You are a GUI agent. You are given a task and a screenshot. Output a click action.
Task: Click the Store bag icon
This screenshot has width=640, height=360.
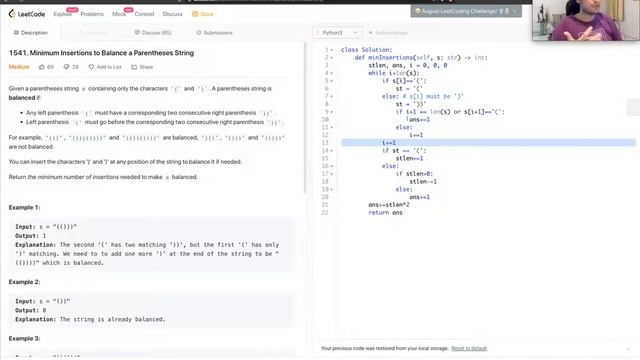[195, 14]
